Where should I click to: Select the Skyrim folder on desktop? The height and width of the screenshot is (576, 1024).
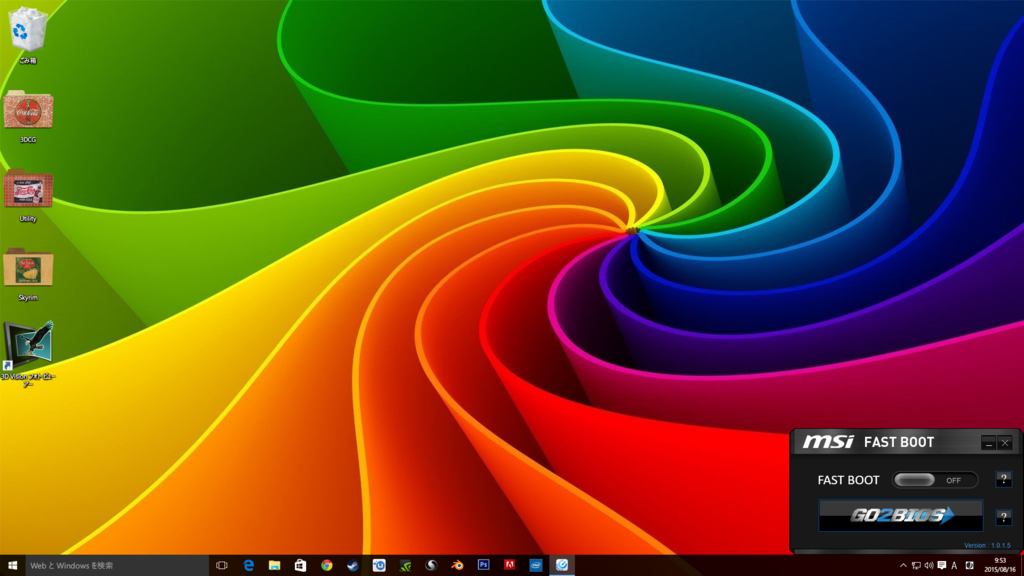(x=27, y=275)
